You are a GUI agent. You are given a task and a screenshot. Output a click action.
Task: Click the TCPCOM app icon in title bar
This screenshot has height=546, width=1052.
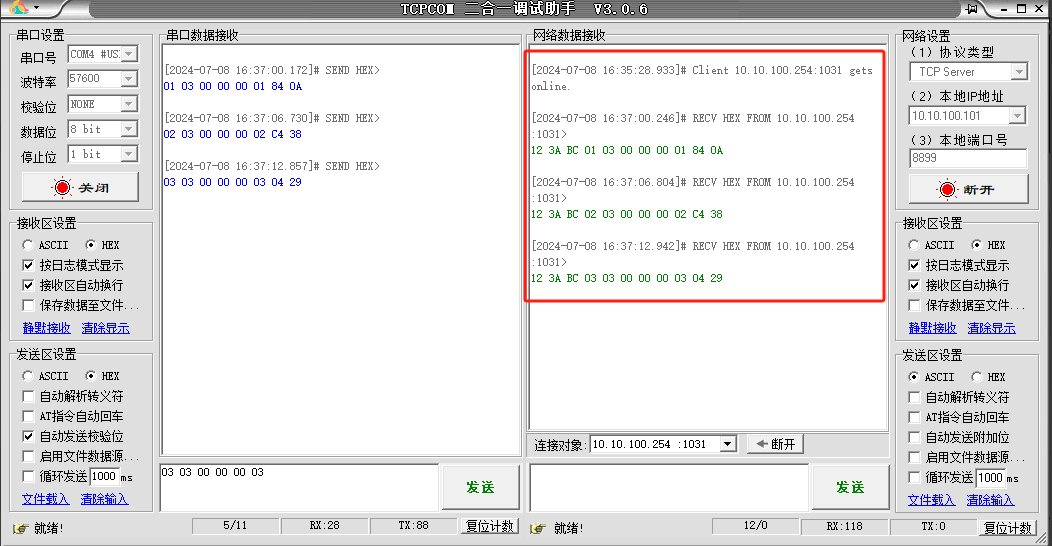pos(18,9)
